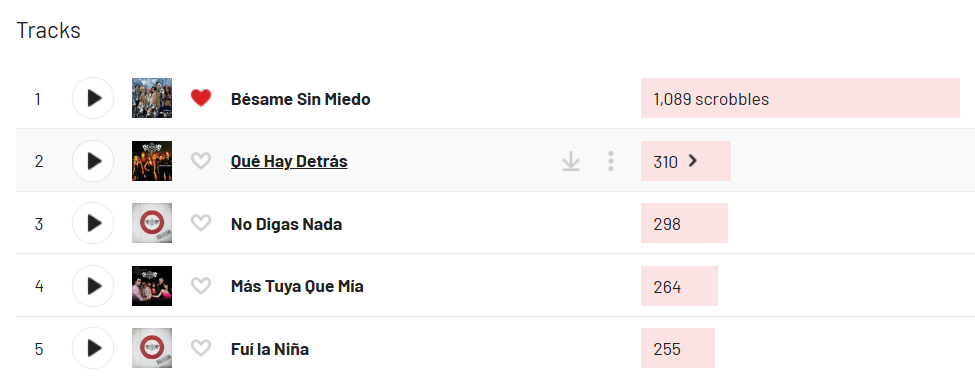Expand the 310 scrobbles chevron

[x=693, y=161]
